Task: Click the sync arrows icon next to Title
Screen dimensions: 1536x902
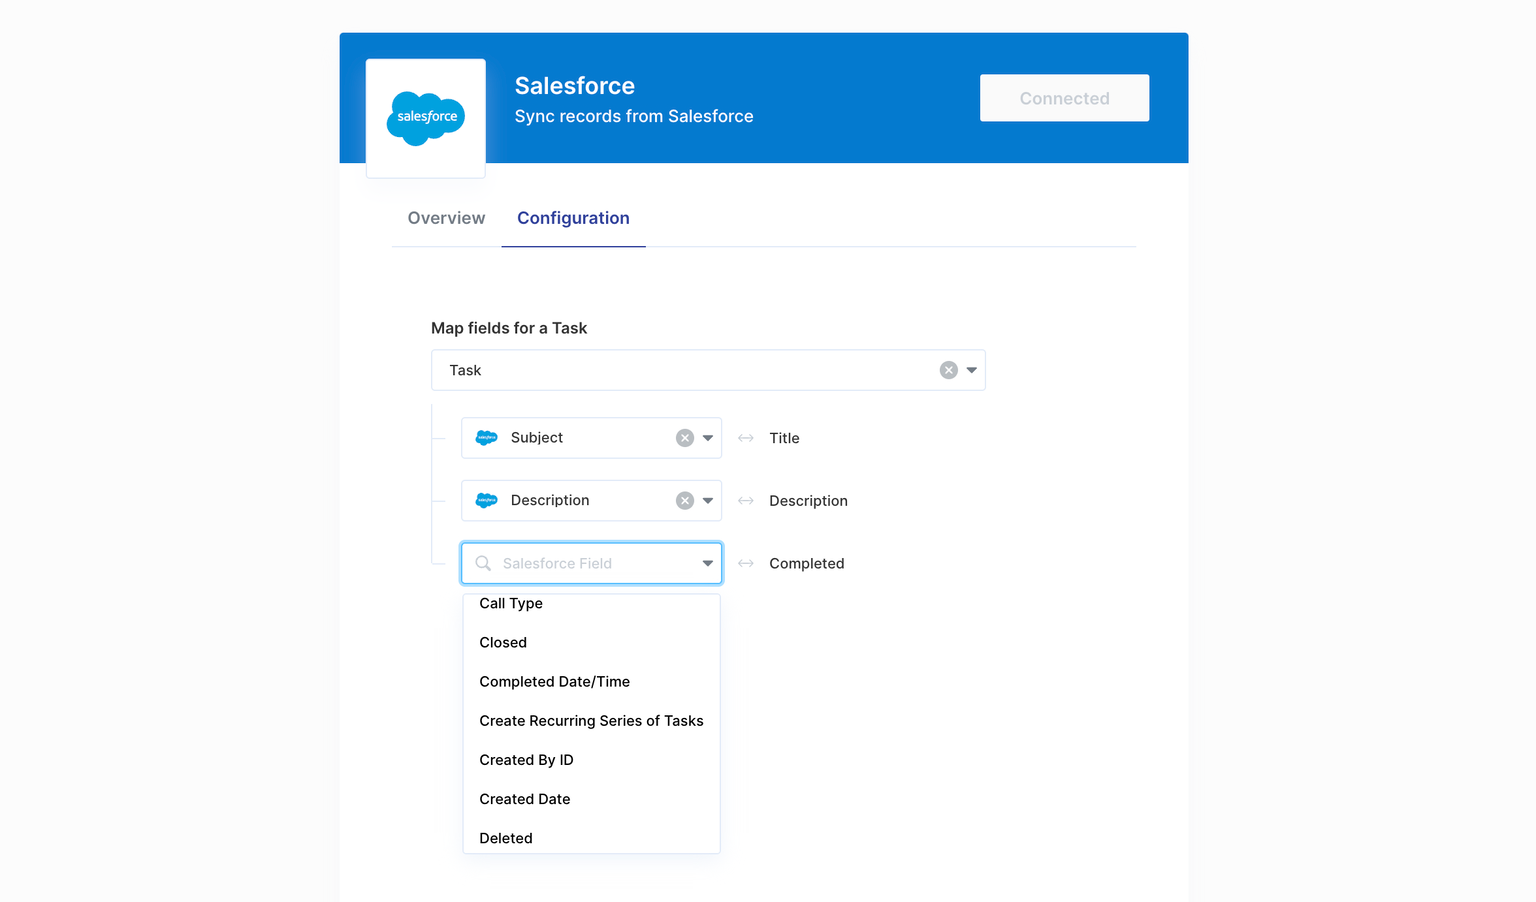Action: 746,438
